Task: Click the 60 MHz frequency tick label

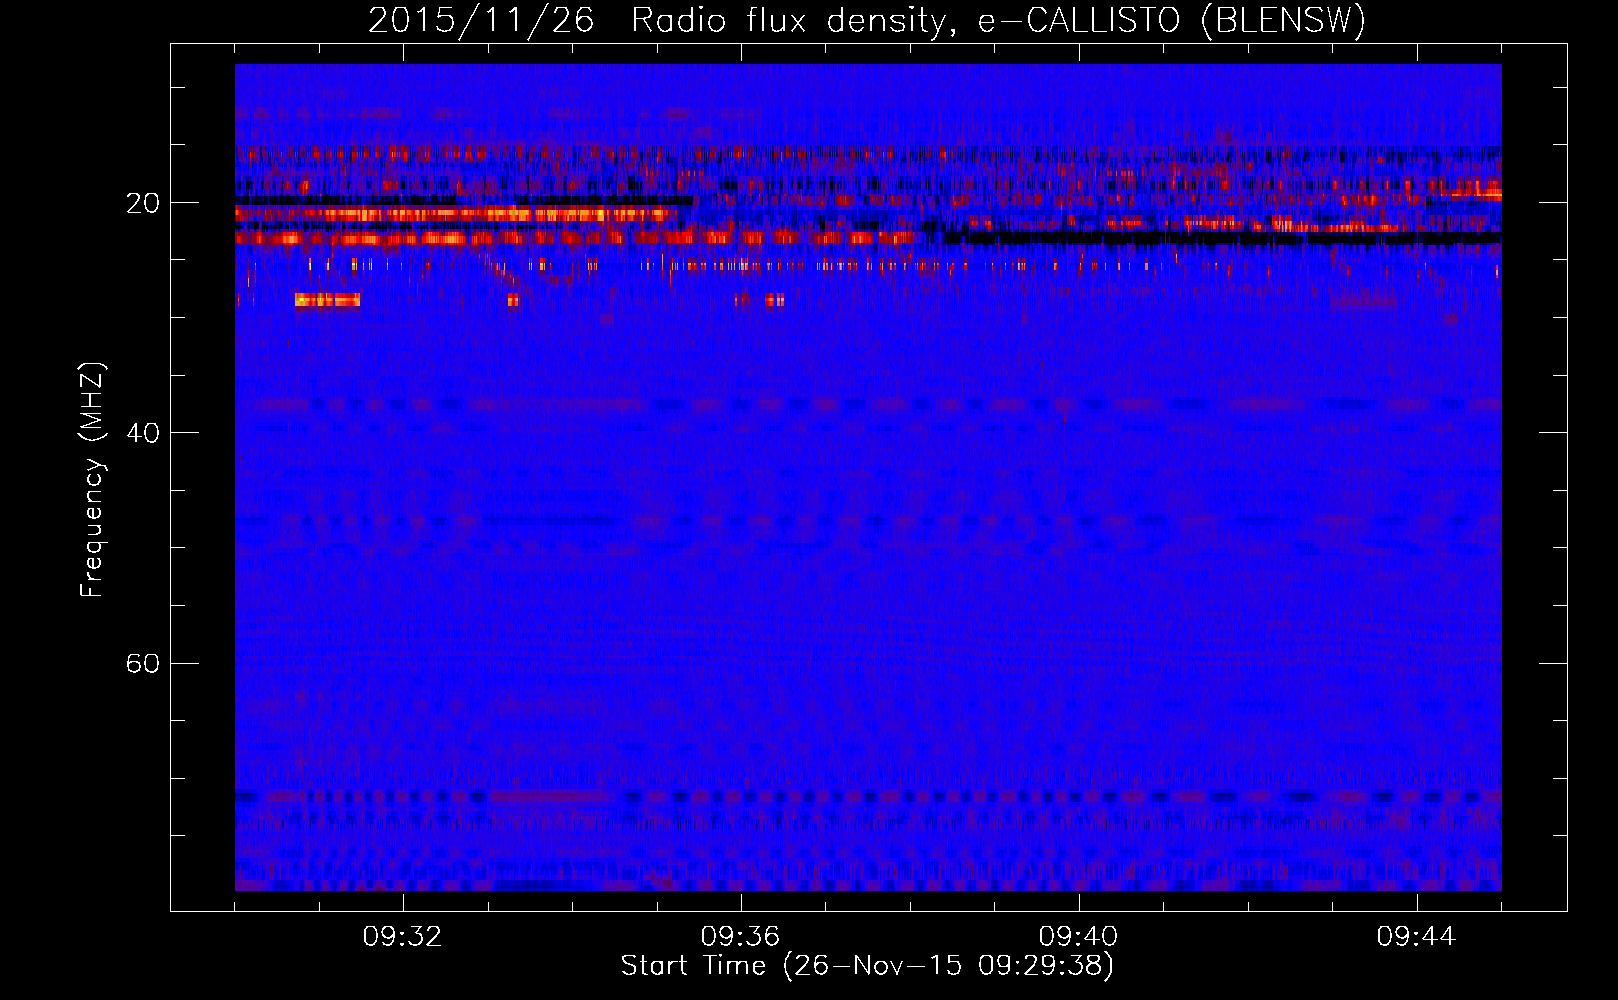Action: click(143, 663)
